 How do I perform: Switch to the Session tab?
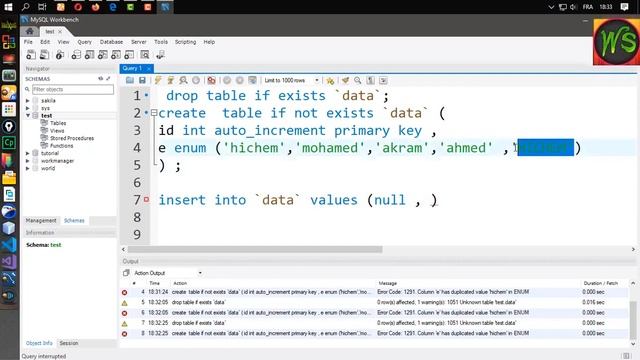point(69,343)
